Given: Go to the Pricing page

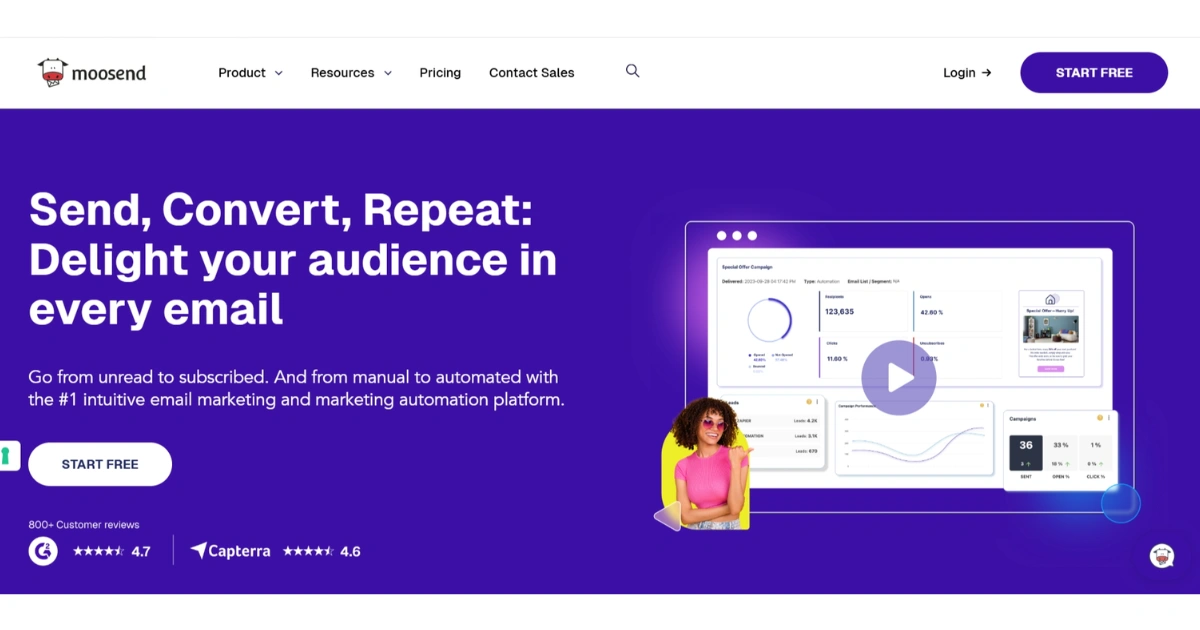Looking at the screenshot, I should (x=440, y=73).
